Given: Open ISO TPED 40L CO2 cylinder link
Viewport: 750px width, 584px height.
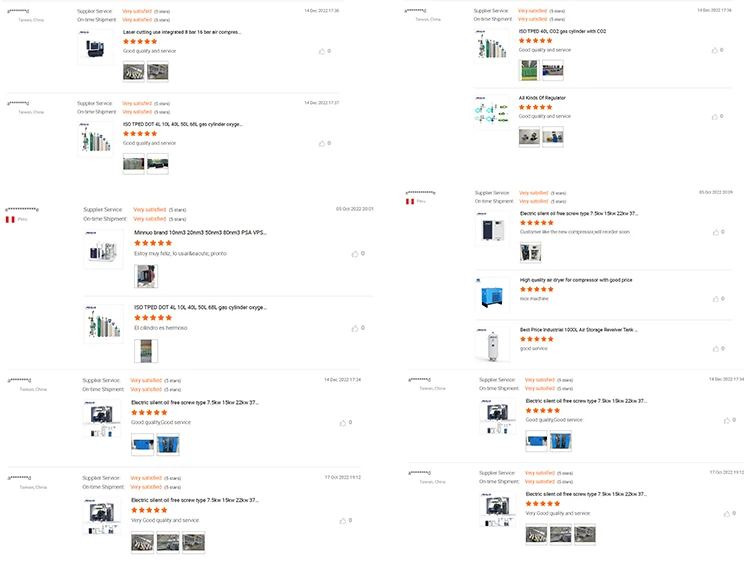Looking at the screenshot, I should click(x=562, y=31).
